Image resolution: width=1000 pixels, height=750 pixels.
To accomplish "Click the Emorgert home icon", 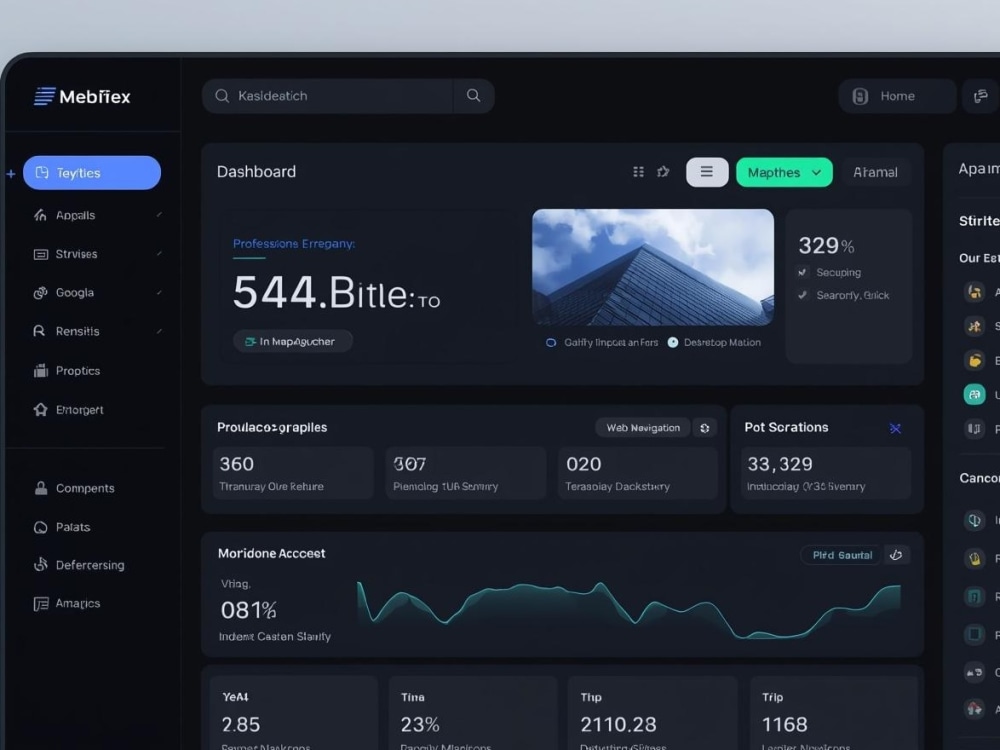I will pyautogui.click(x=40, y=409).
